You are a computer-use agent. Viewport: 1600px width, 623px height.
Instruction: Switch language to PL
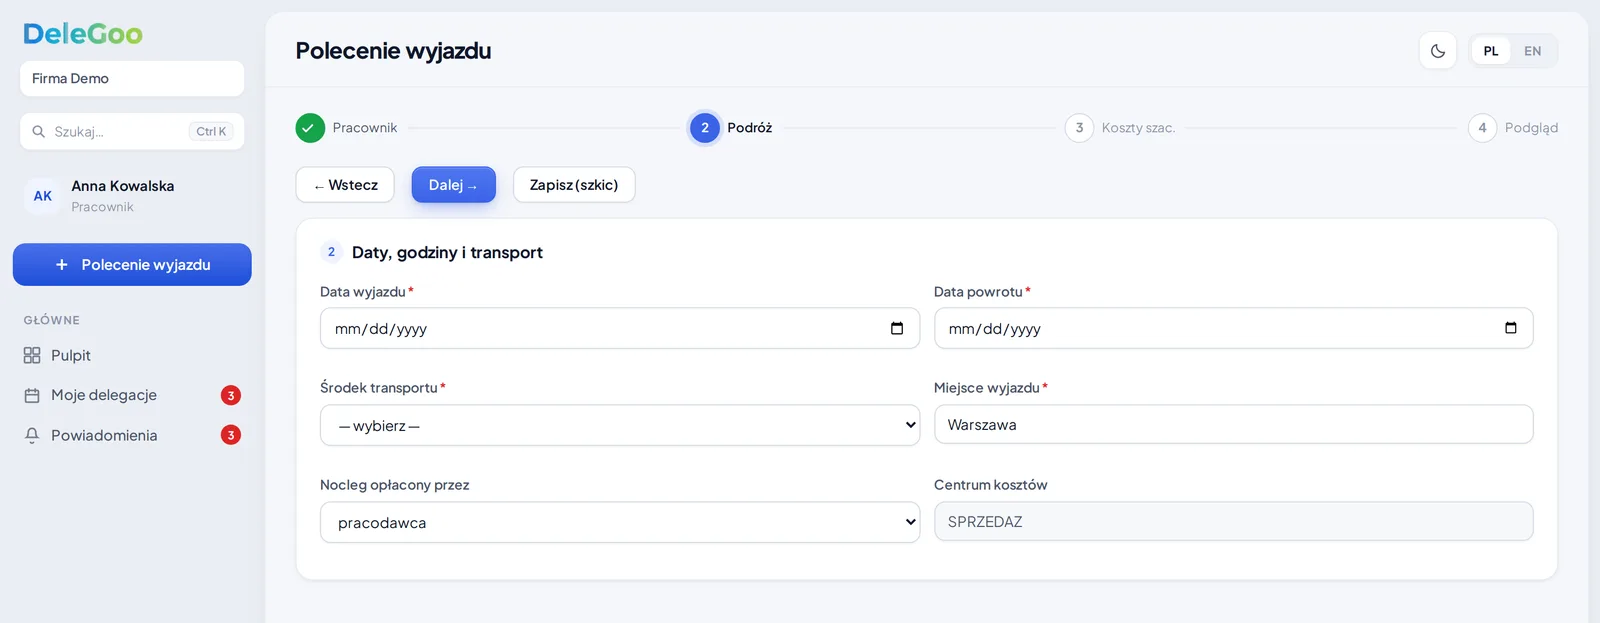coord(1491,51)
